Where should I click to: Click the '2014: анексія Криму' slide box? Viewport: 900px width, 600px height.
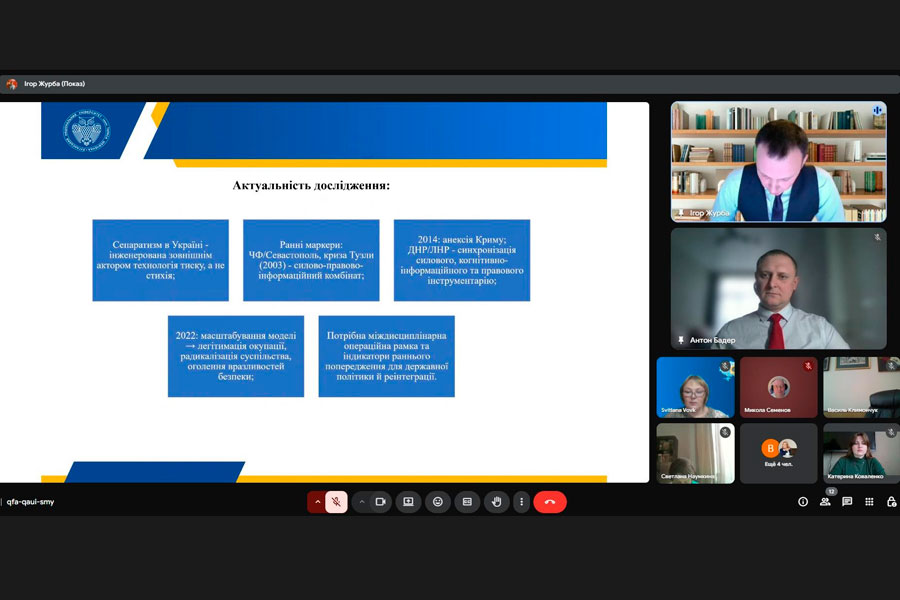462,260
